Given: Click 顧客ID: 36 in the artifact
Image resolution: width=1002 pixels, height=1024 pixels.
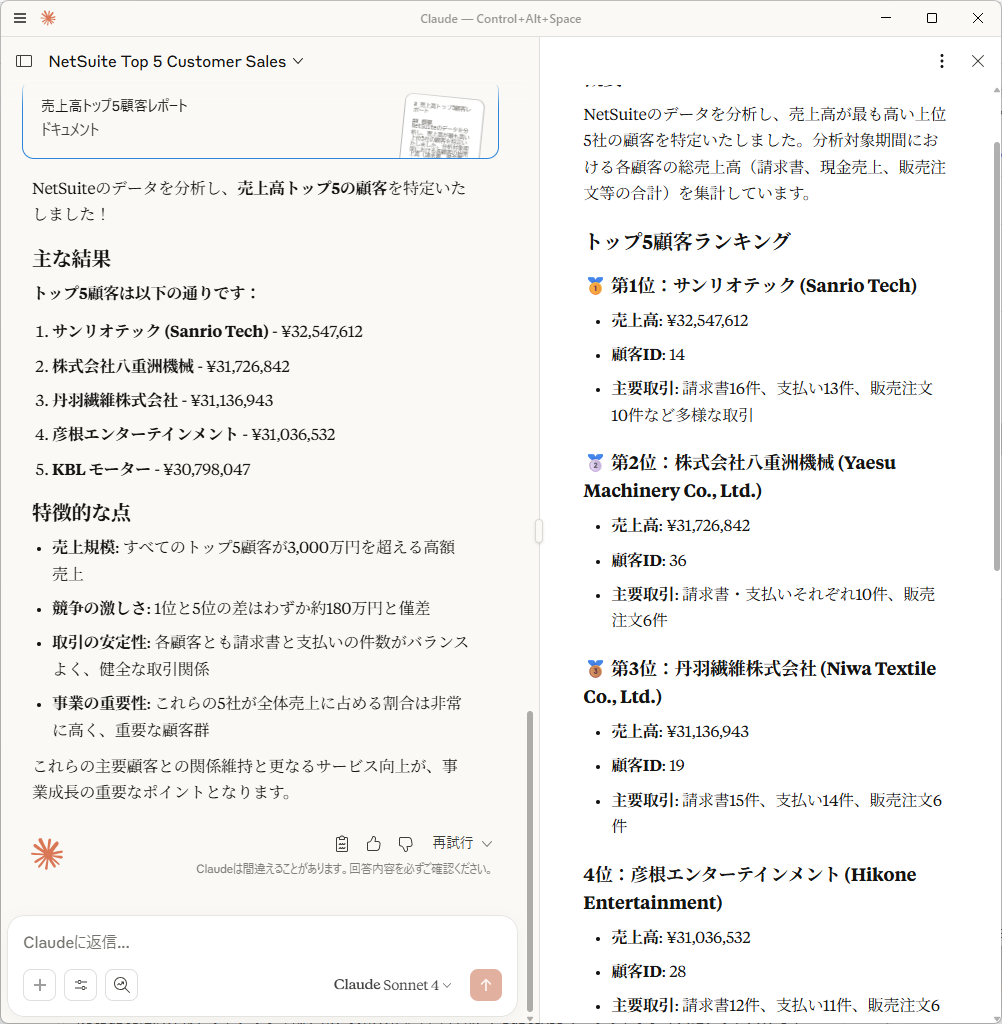Looking at the screenshot, I should [x=649, y=560].
